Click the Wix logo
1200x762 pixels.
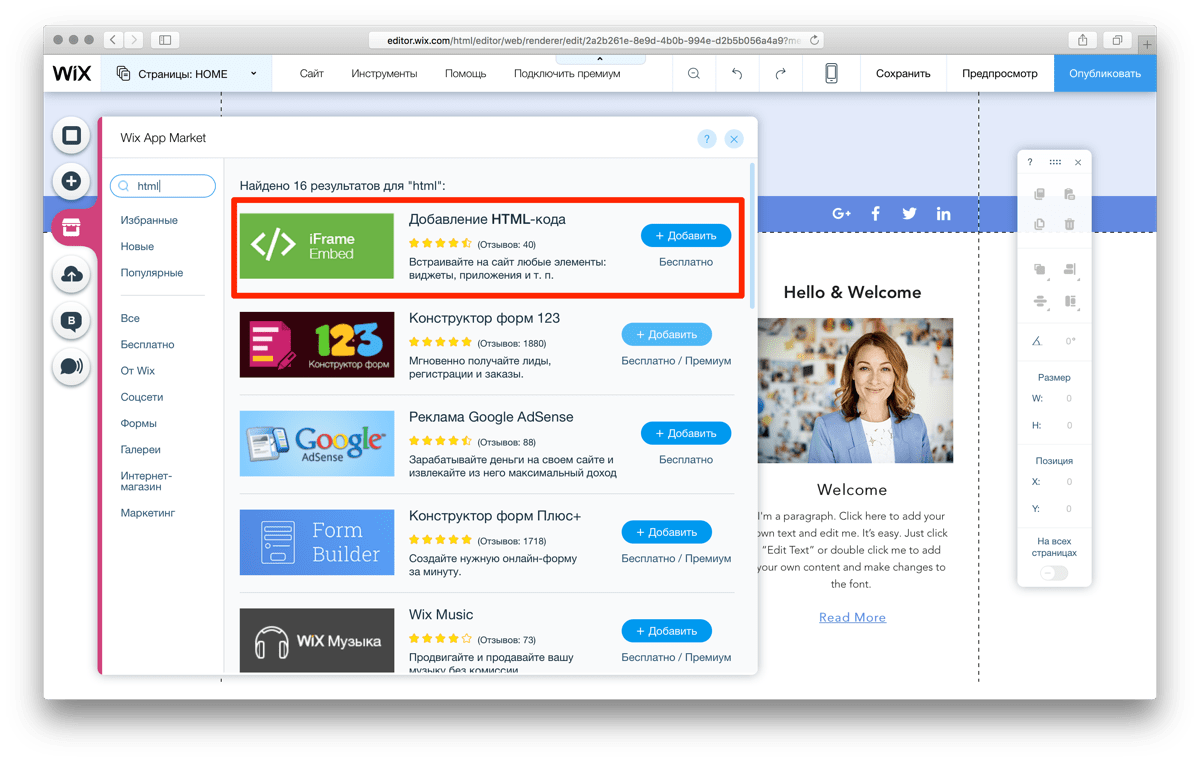pos(72,73)
